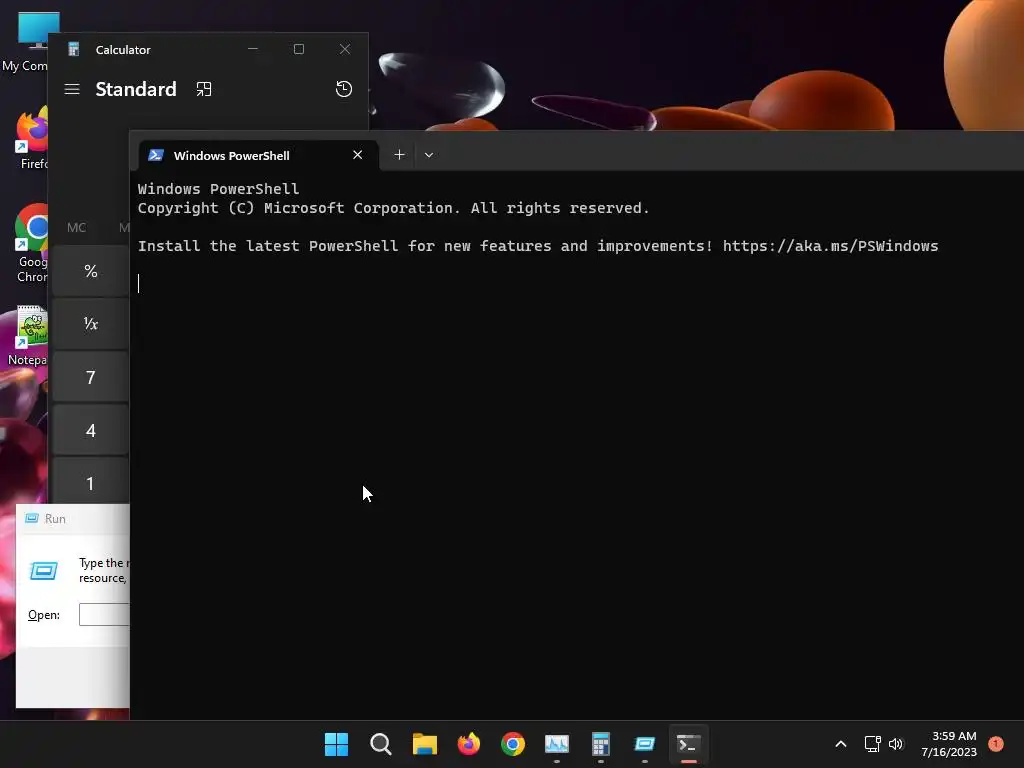Image resolution: width=1024 pixels, height=768 pixels.
Task: Open a new terminal tab with plus
Action: point(399,155)
